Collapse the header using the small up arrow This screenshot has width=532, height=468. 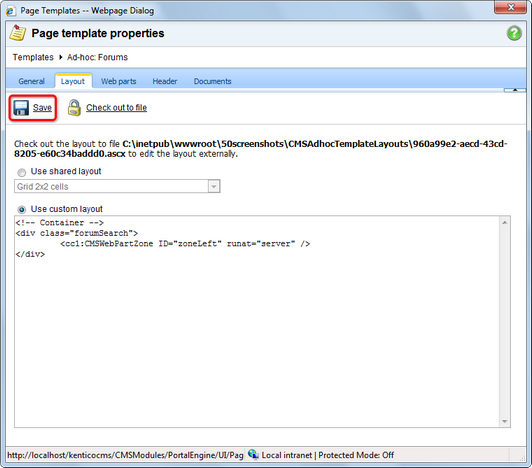click(x=515, y=90)
